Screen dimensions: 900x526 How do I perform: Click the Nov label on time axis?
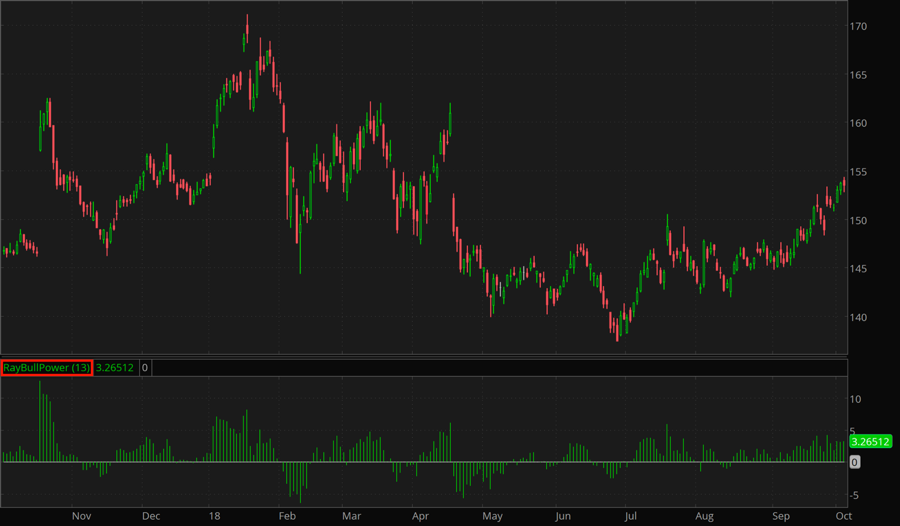point(82,516)
